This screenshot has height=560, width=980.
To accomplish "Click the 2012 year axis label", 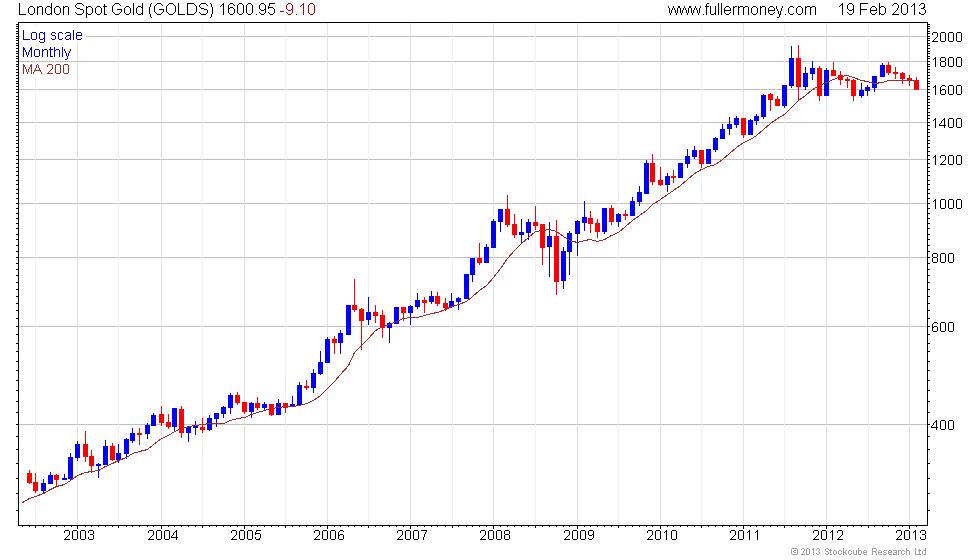I will click(828, 535).
